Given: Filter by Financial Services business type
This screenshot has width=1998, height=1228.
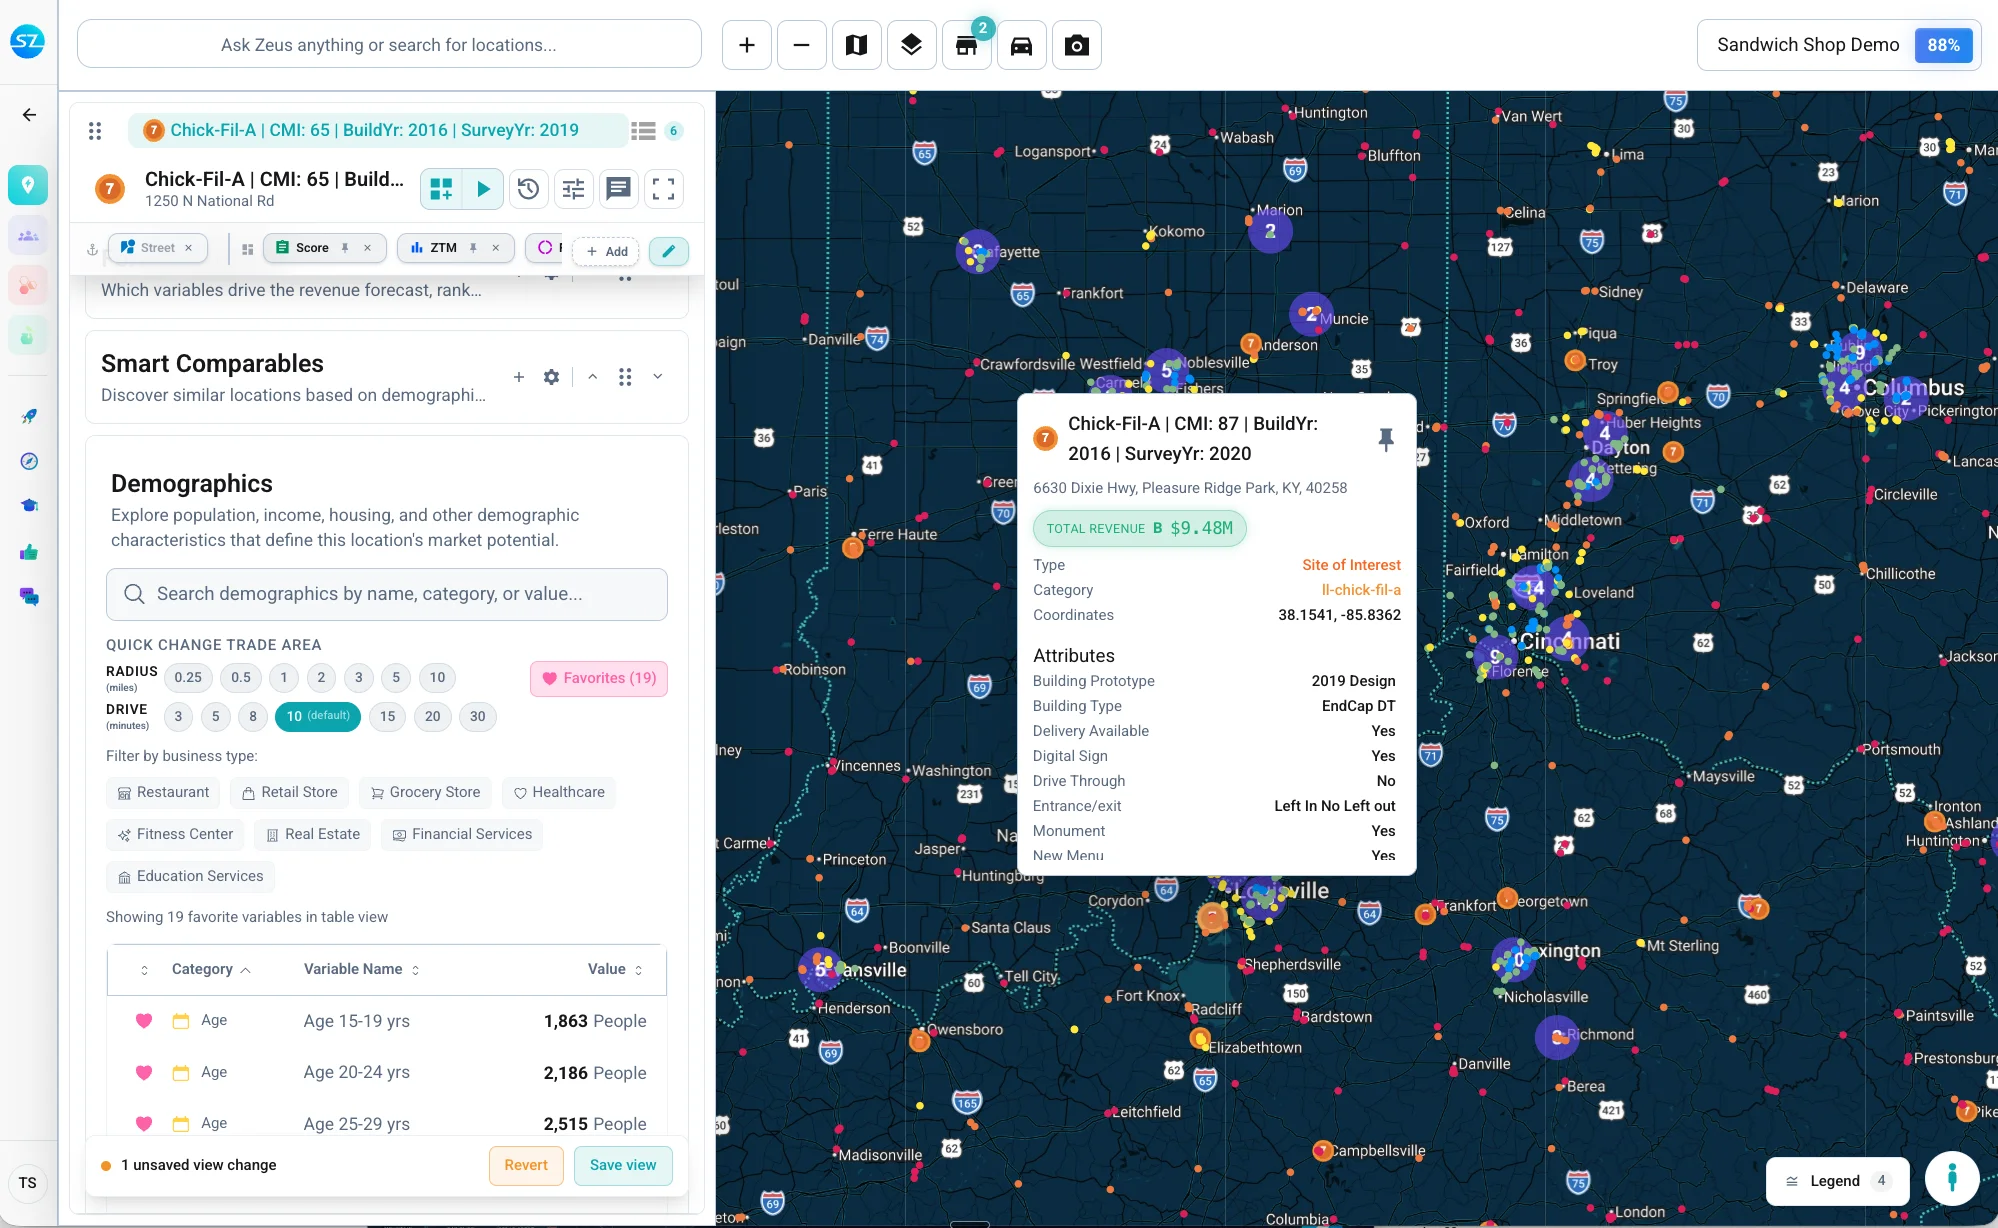Looking at the screenshot, I should pos(462,835).
